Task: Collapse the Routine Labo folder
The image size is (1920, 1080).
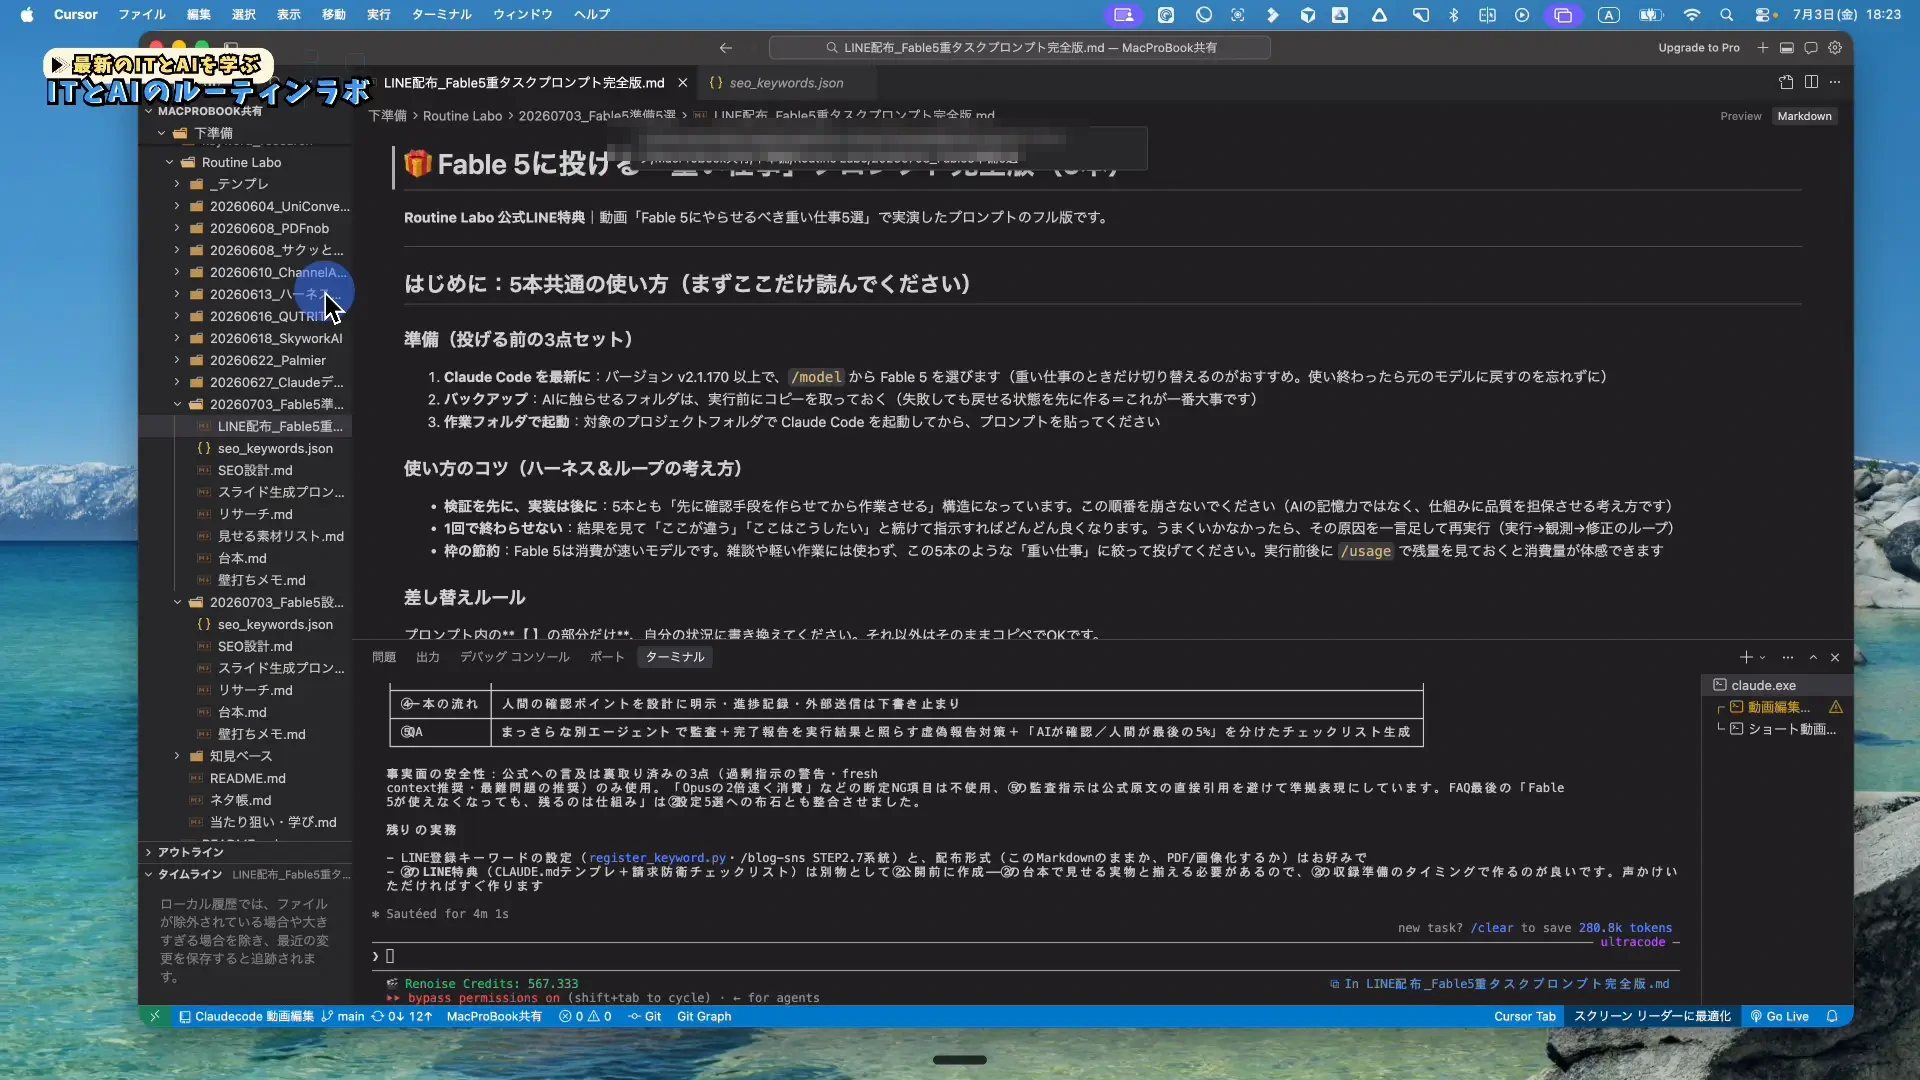Action: tap(240, 162)
